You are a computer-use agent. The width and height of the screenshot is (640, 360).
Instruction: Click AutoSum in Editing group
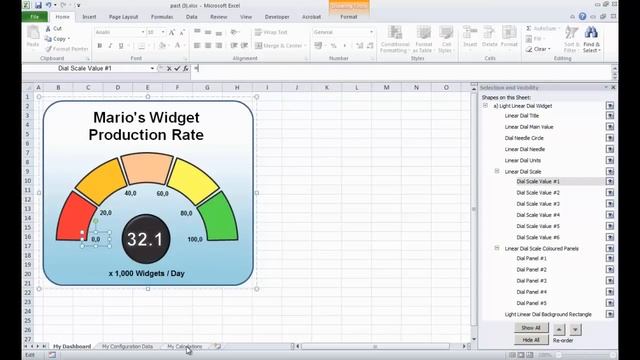tap(542, 29)
